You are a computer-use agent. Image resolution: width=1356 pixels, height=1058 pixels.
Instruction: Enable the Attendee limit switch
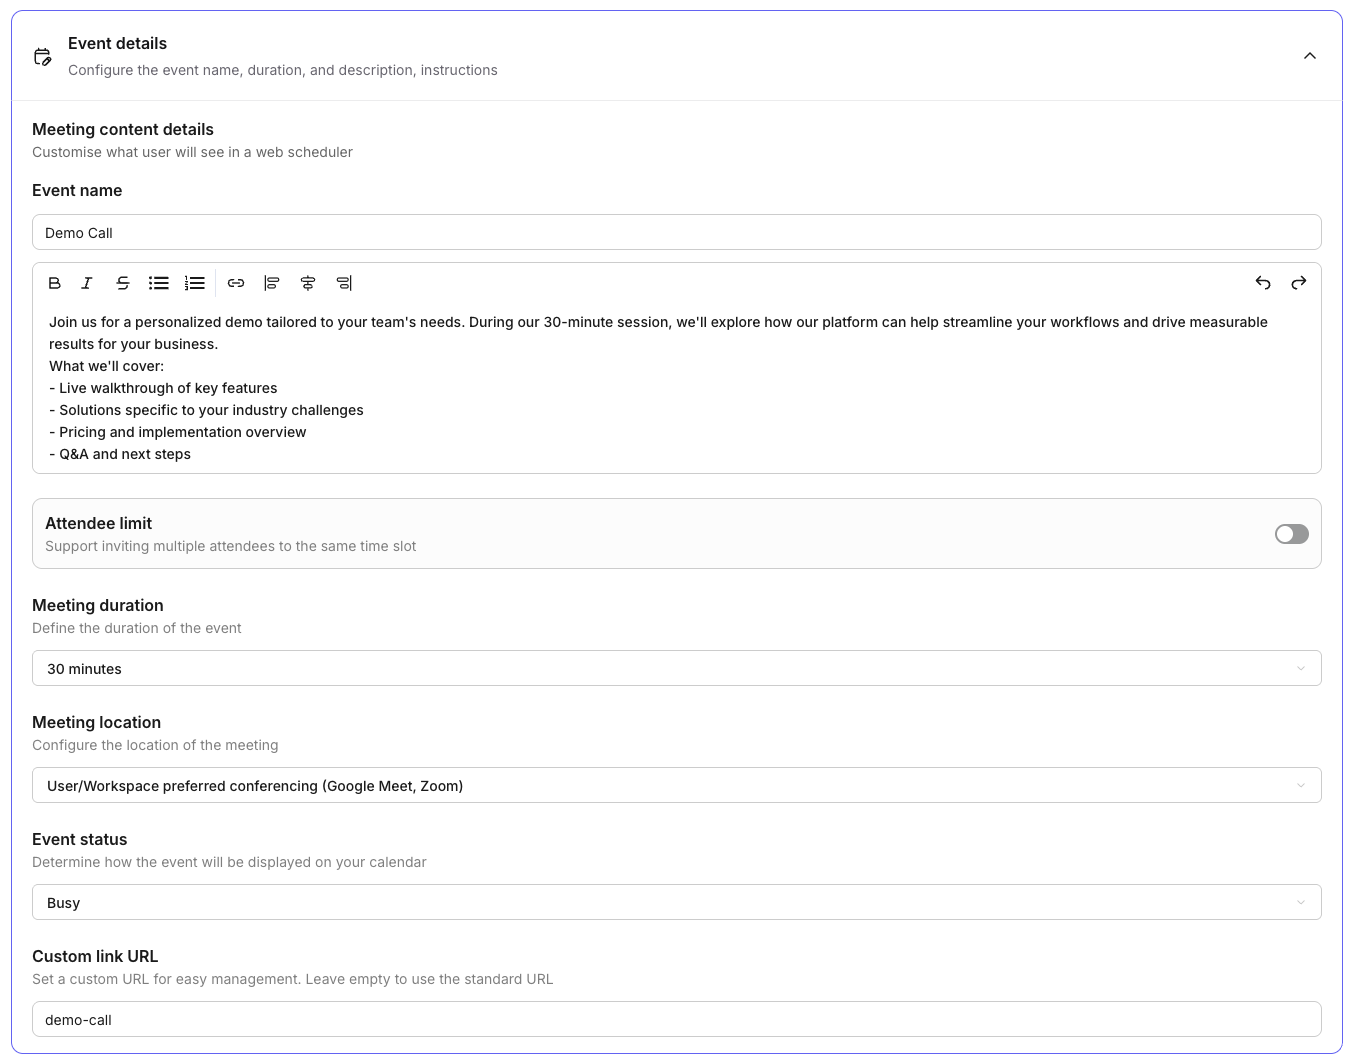coord(1291,534)
